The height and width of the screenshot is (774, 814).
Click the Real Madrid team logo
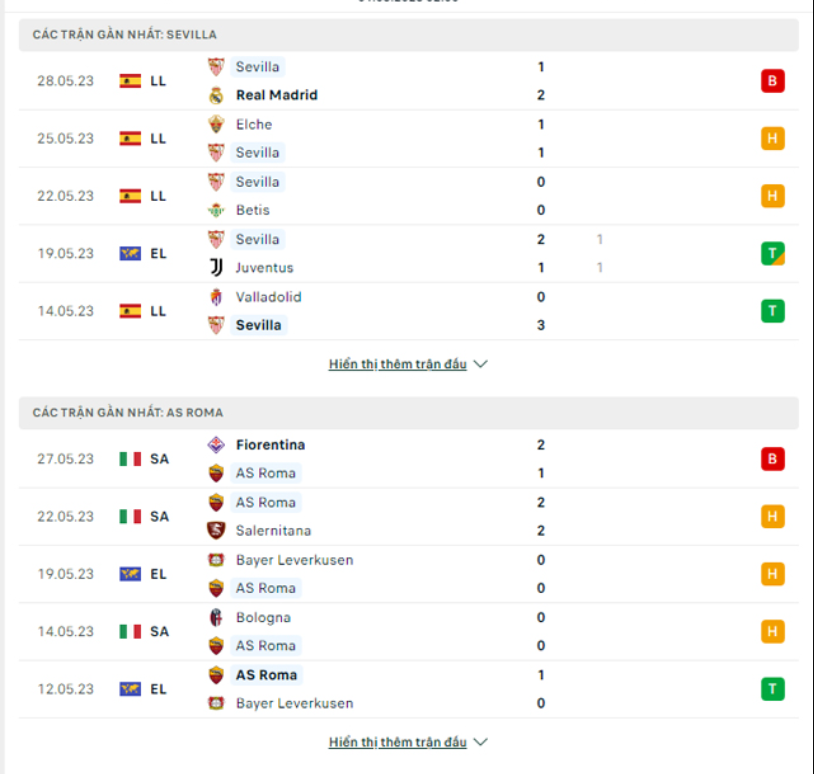tap(216, 95)
